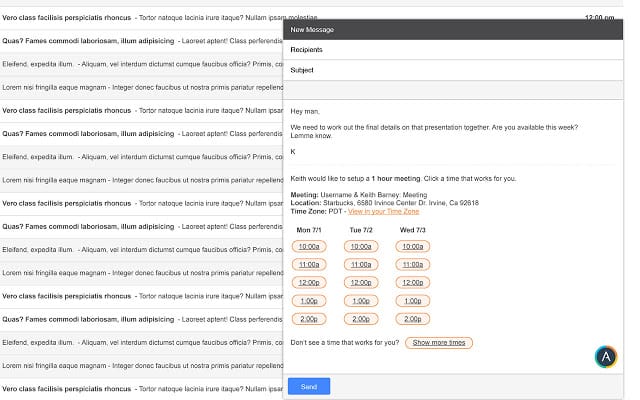Pick 12:00p under Mon 7/1
The image size is (640, 400).
tap(309, 282)
